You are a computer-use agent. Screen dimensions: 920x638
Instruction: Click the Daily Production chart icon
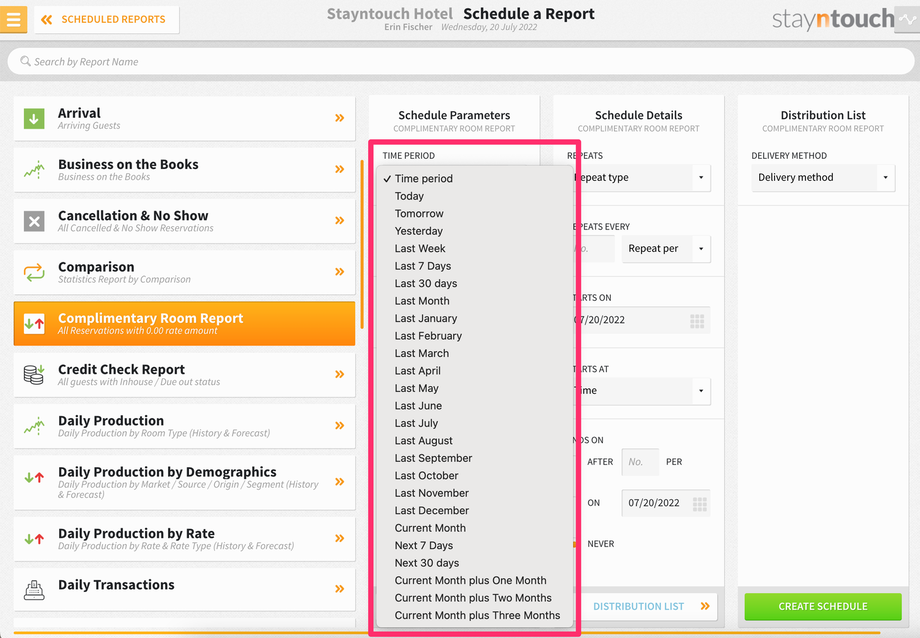pos(34,426)
